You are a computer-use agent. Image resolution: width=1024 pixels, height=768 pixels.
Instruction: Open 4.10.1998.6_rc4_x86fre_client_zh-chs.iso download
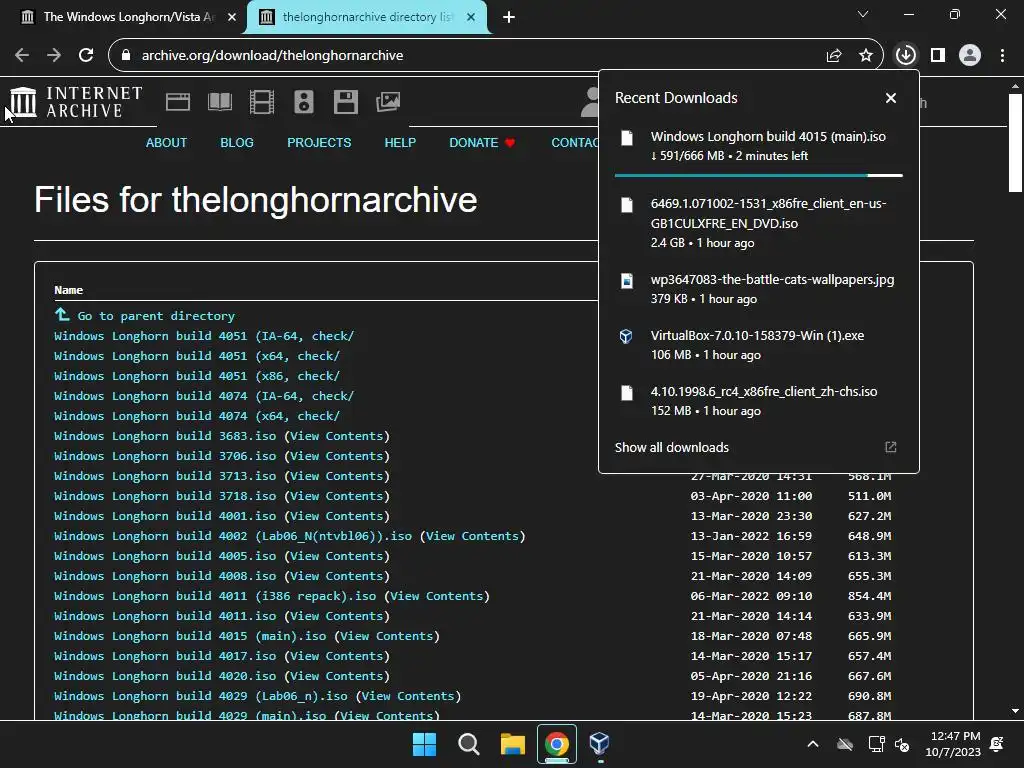pos(758,401)
